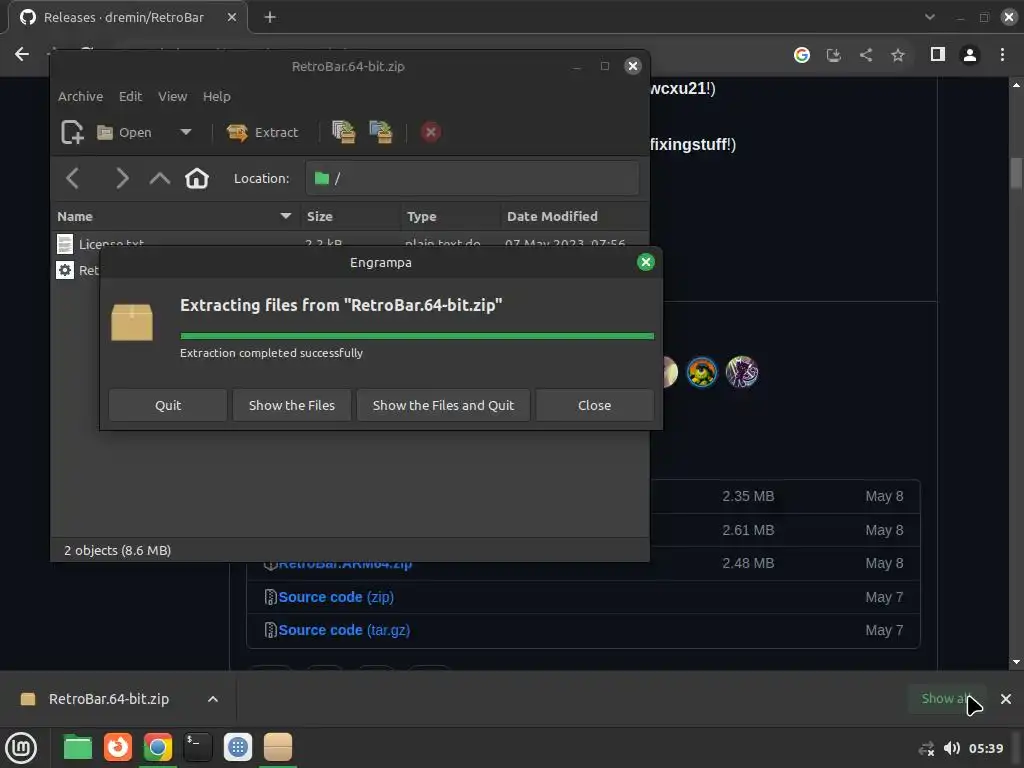Click the install page icon in address bar
1024x768 pixels.
[834, 55]
